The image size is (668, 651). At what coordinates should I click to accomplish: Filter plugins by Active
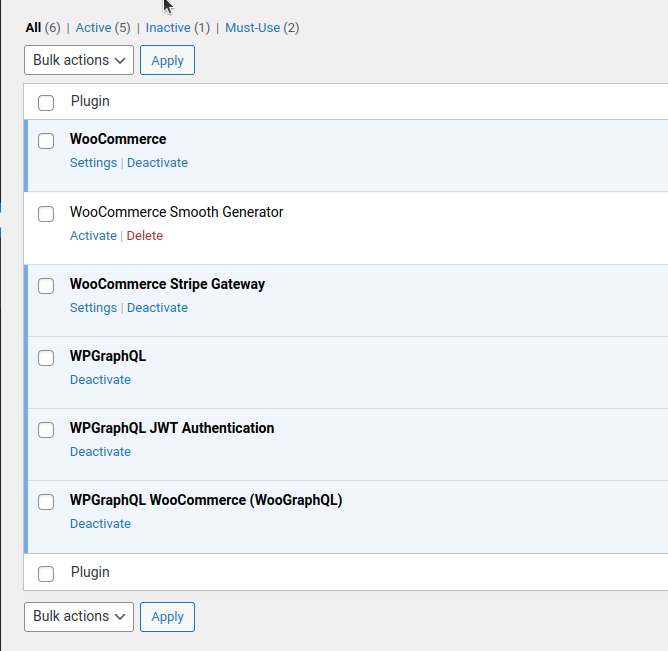pos(93,28)
